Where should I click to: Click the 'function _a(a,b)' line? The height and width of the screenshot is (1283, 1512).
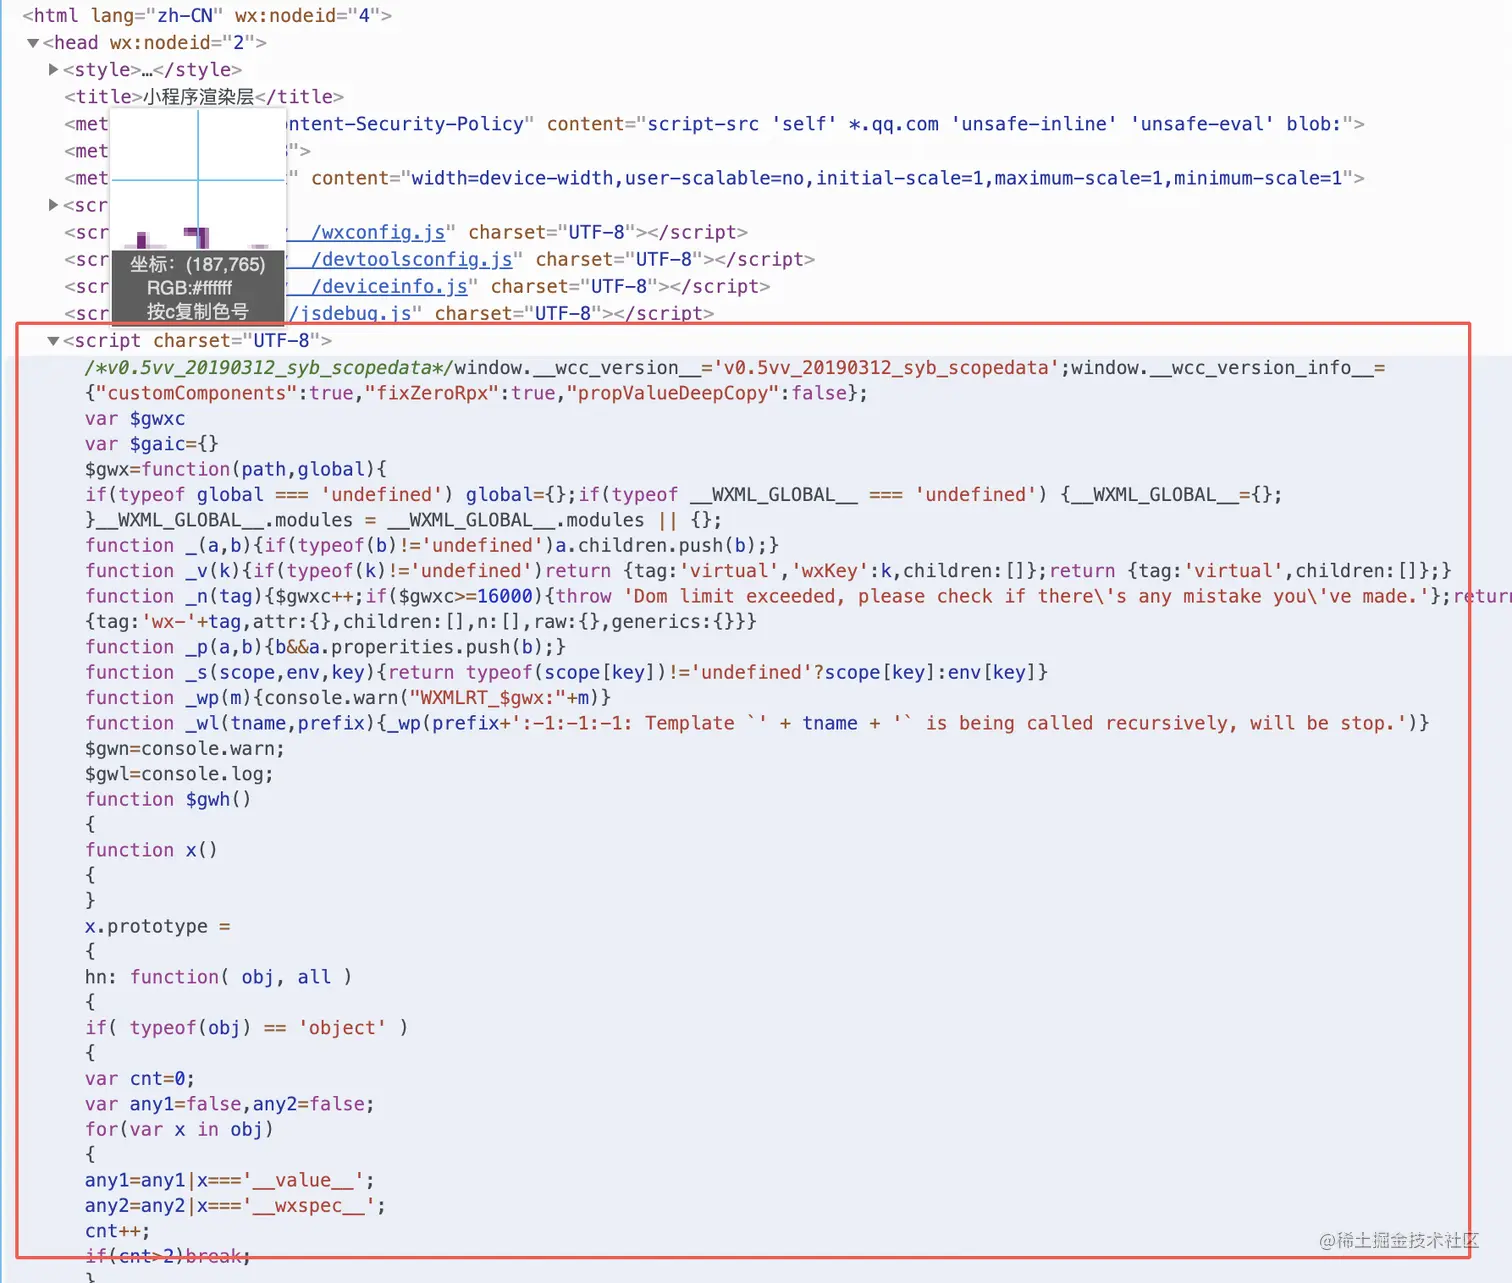point(432,545)
